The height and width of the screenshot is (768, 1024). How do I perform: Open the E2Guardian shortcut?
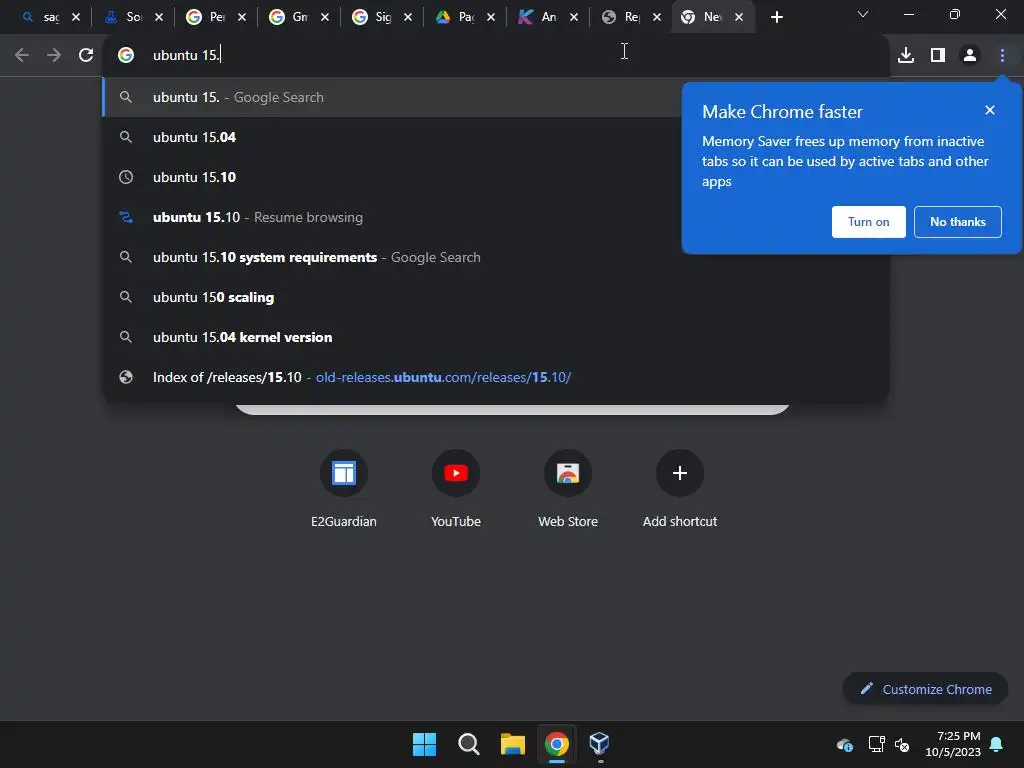click(x=344, y=488)
